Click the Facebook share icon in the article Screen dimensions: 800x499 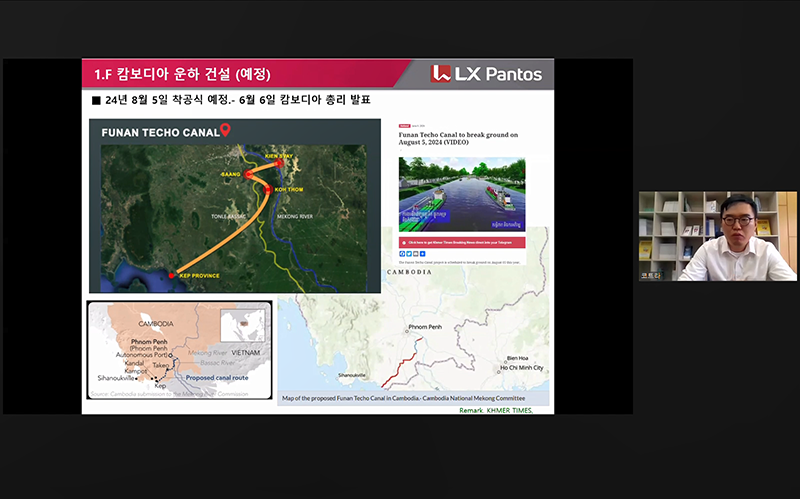(x=402, y=254)
